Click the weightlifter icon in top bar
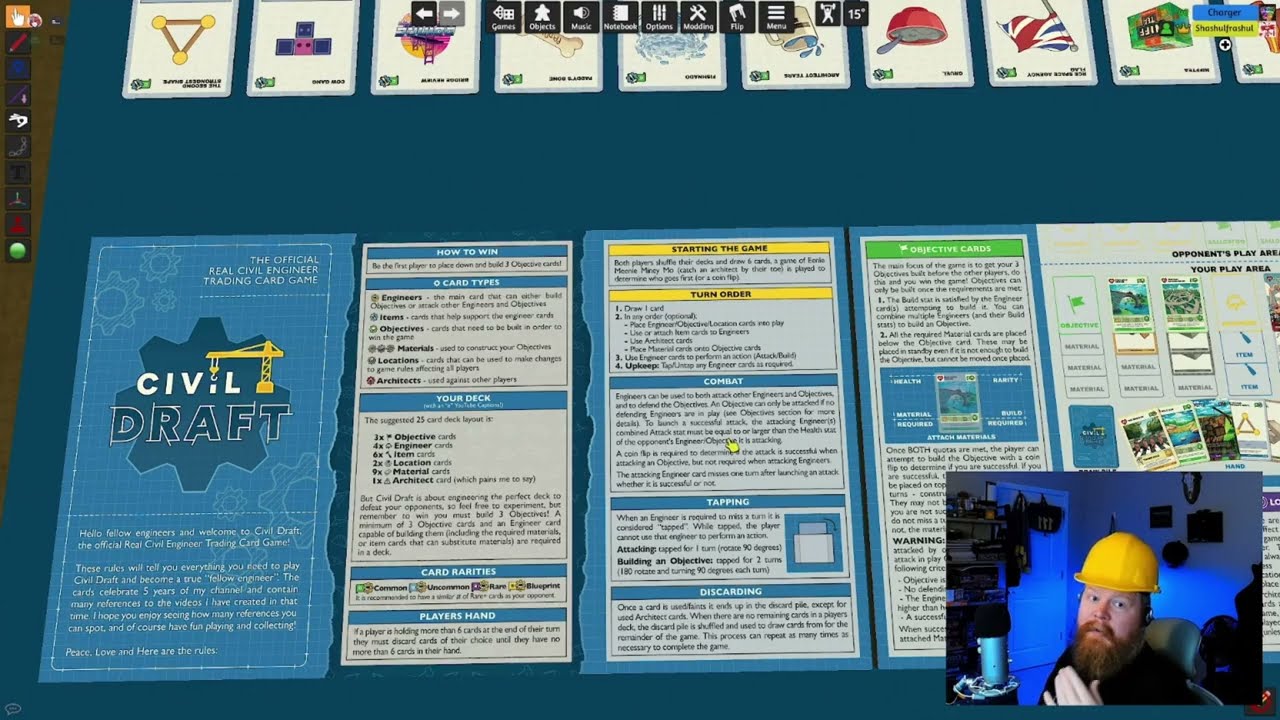The image size is (1280, 720). point(826,14)
